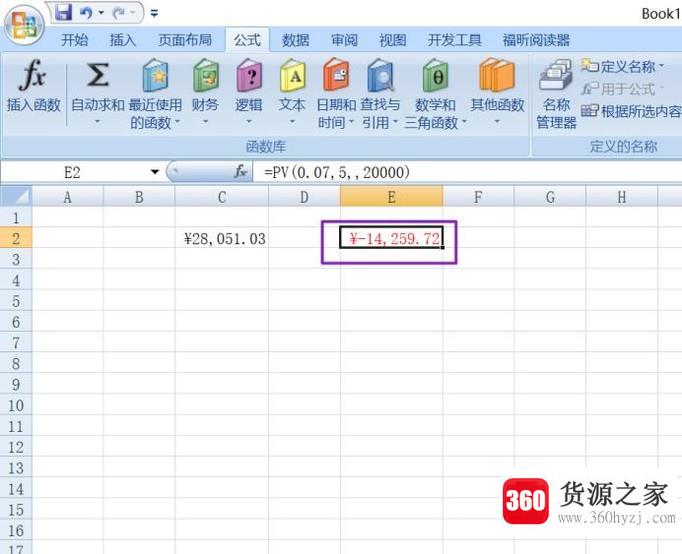The width and height of the screenshot is (682, 554).
Task: Select column F header
Action: click(478, 197)
